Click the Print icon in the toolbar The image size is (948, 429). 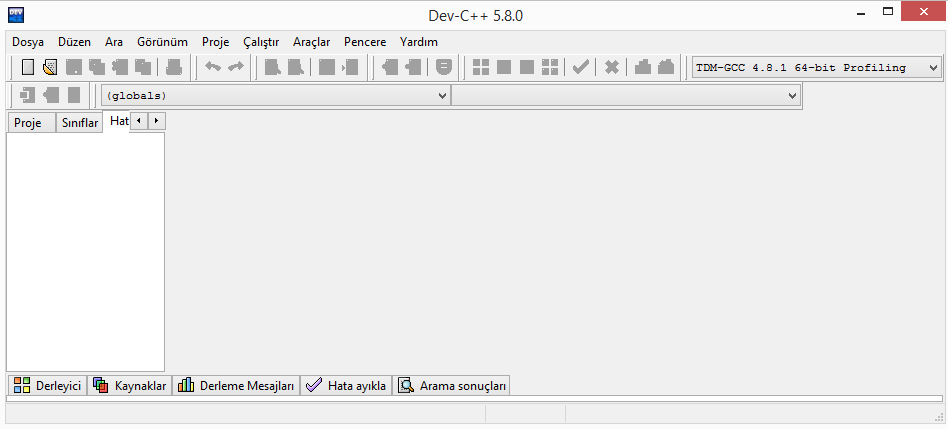174,68
